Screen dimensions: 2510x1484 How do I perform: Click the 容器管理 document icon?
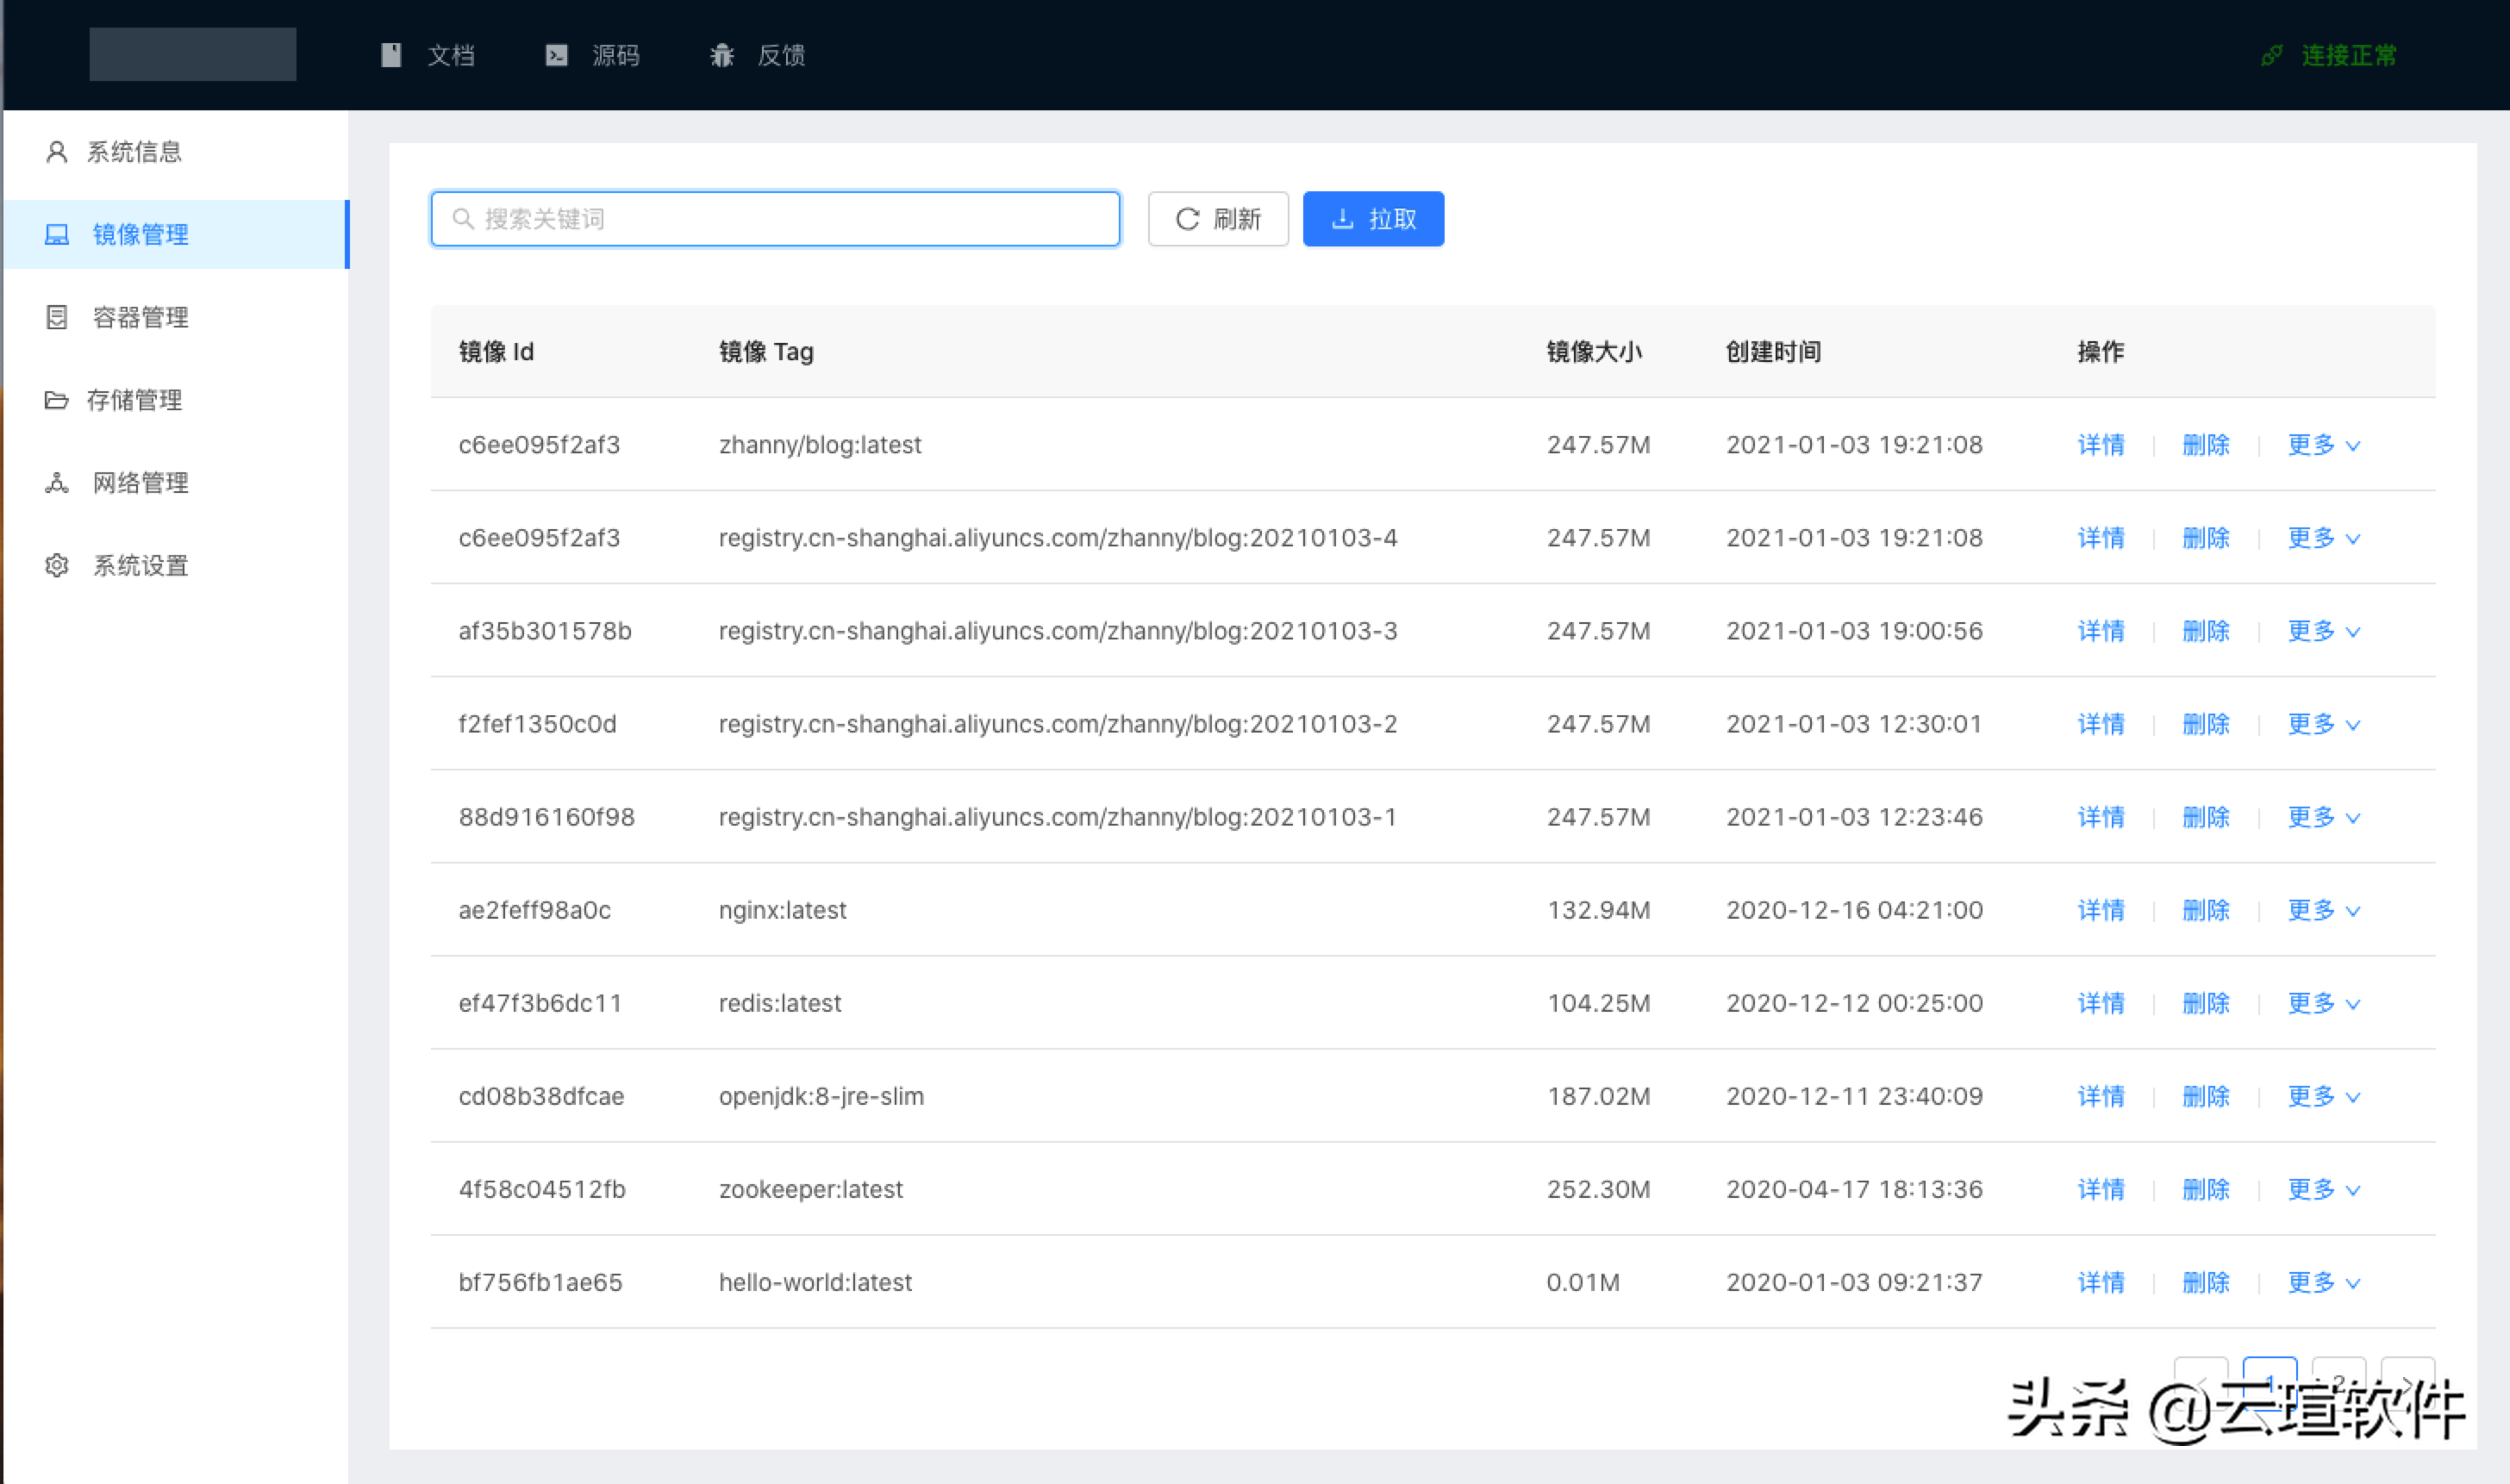[x=57, y=317]
